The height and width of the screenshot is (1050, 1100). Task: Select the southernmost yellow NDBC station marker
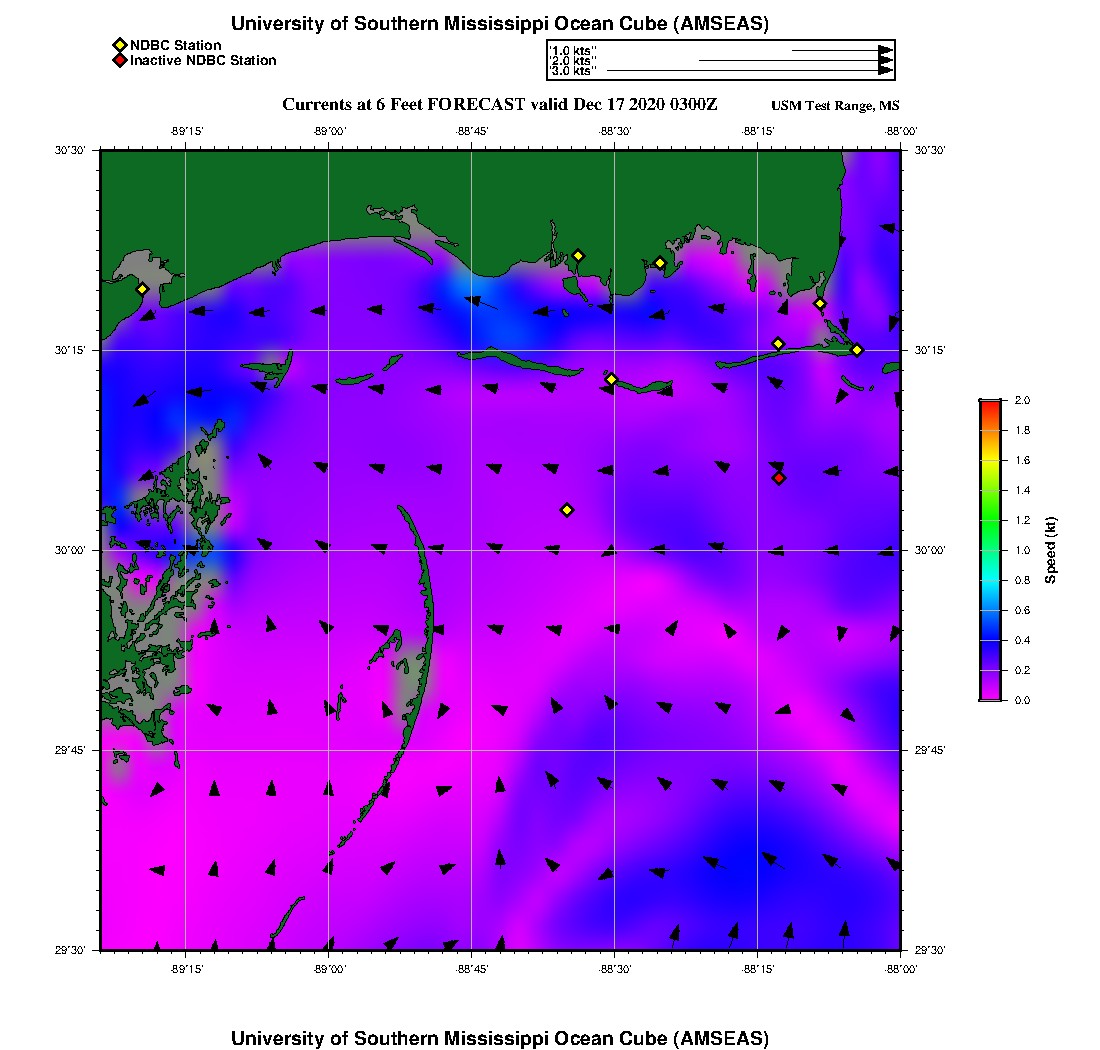[567, 510]
